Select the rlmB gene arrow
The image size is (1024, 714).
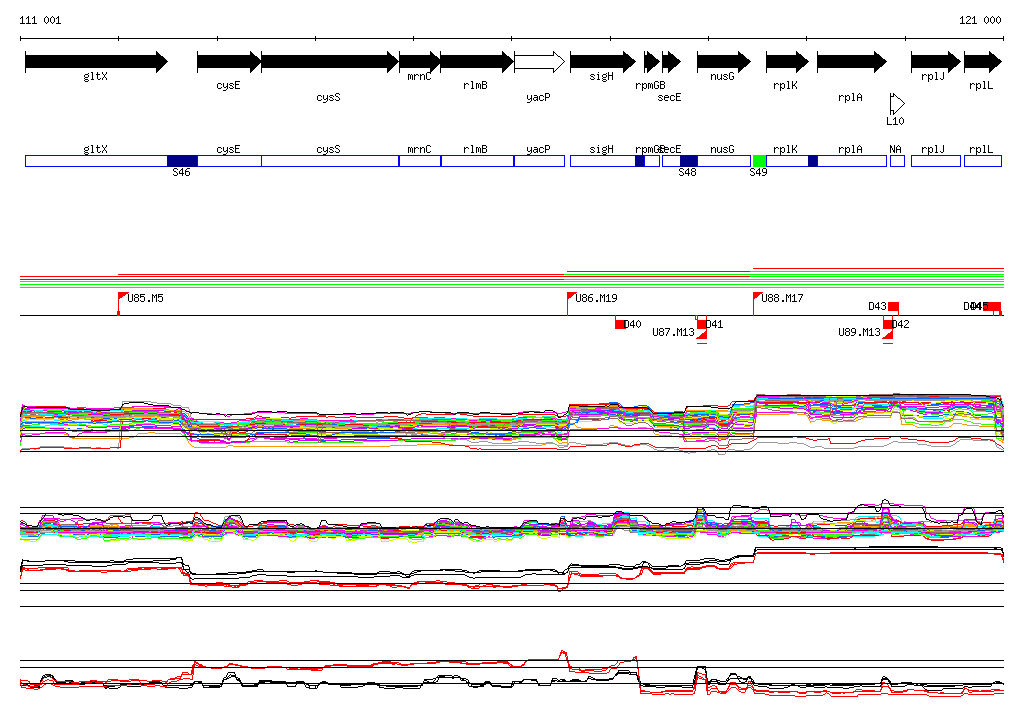pos(476,62)
